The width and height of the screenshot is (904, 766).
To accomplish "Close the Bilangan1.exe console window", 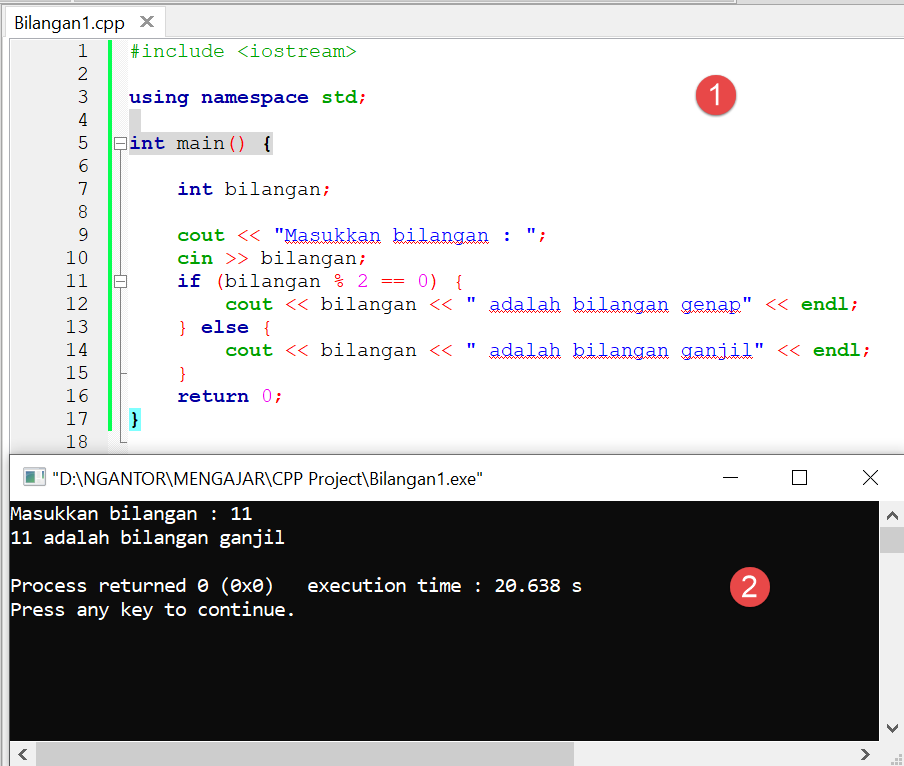I will pos(870,477).
